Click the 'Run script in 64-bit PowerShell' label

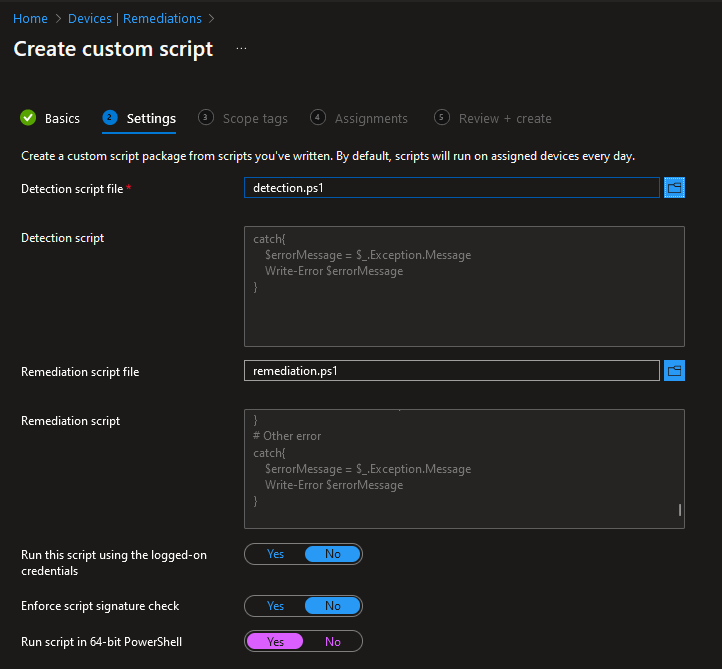click(101, 642)
